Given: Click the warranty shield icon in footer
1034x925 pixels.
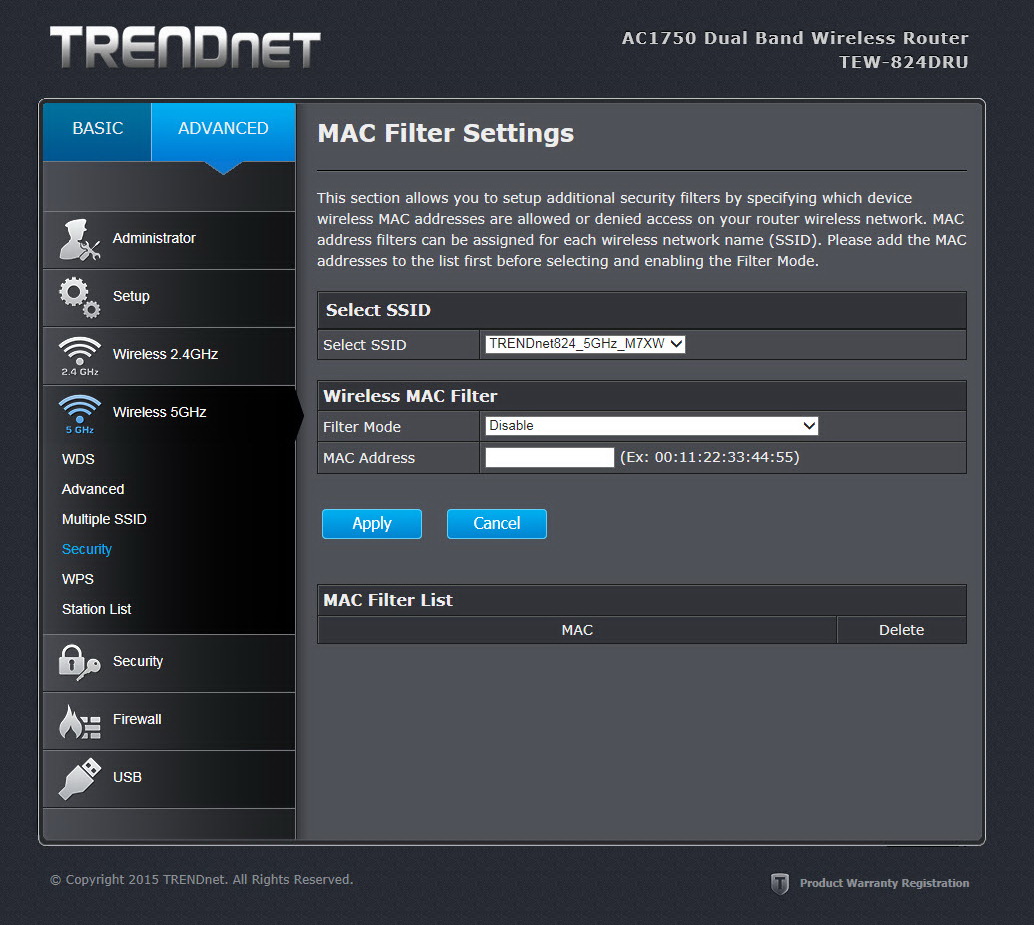Looking at the screenshot, I should 779,883.
